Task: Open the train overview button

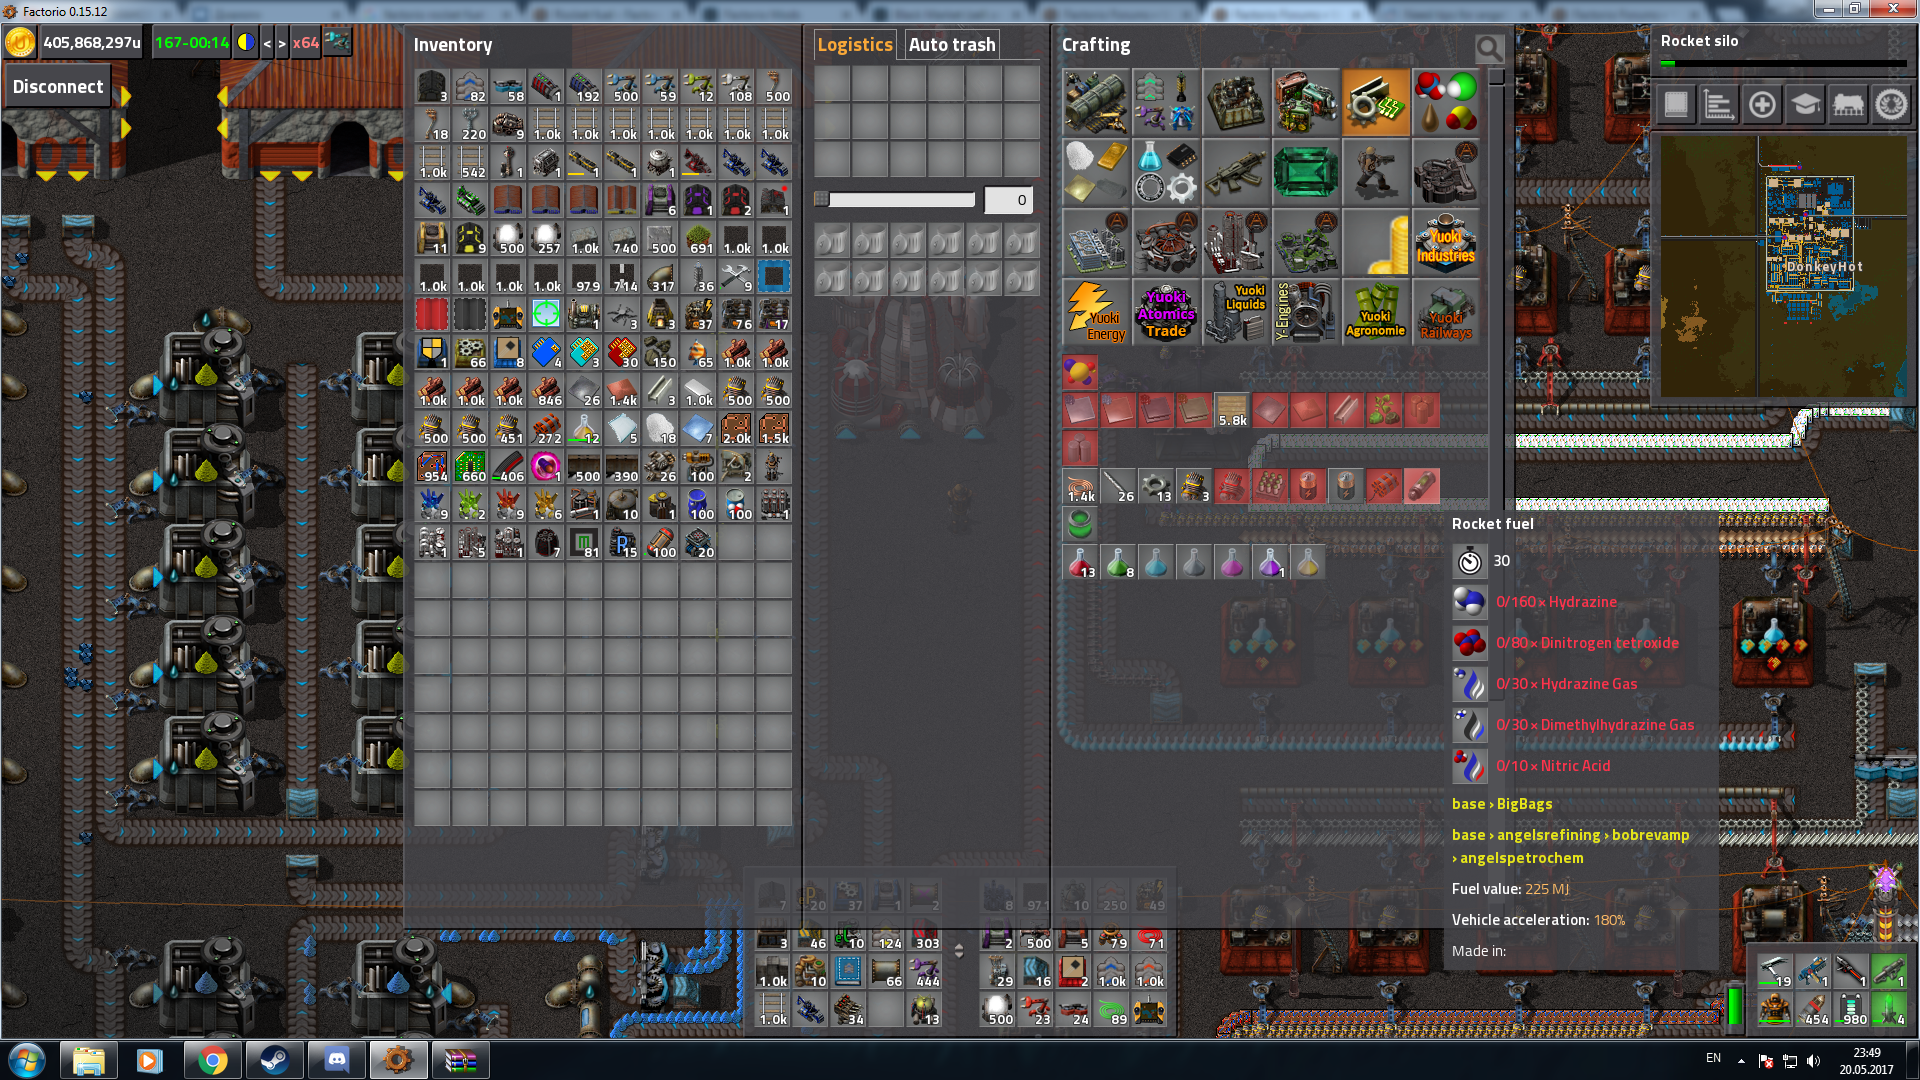Action: 1848,104
